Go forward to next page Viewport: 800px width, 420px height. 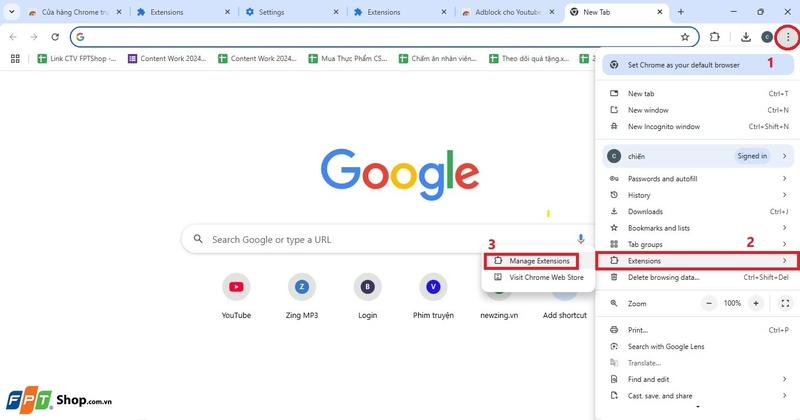click(34, 37)
